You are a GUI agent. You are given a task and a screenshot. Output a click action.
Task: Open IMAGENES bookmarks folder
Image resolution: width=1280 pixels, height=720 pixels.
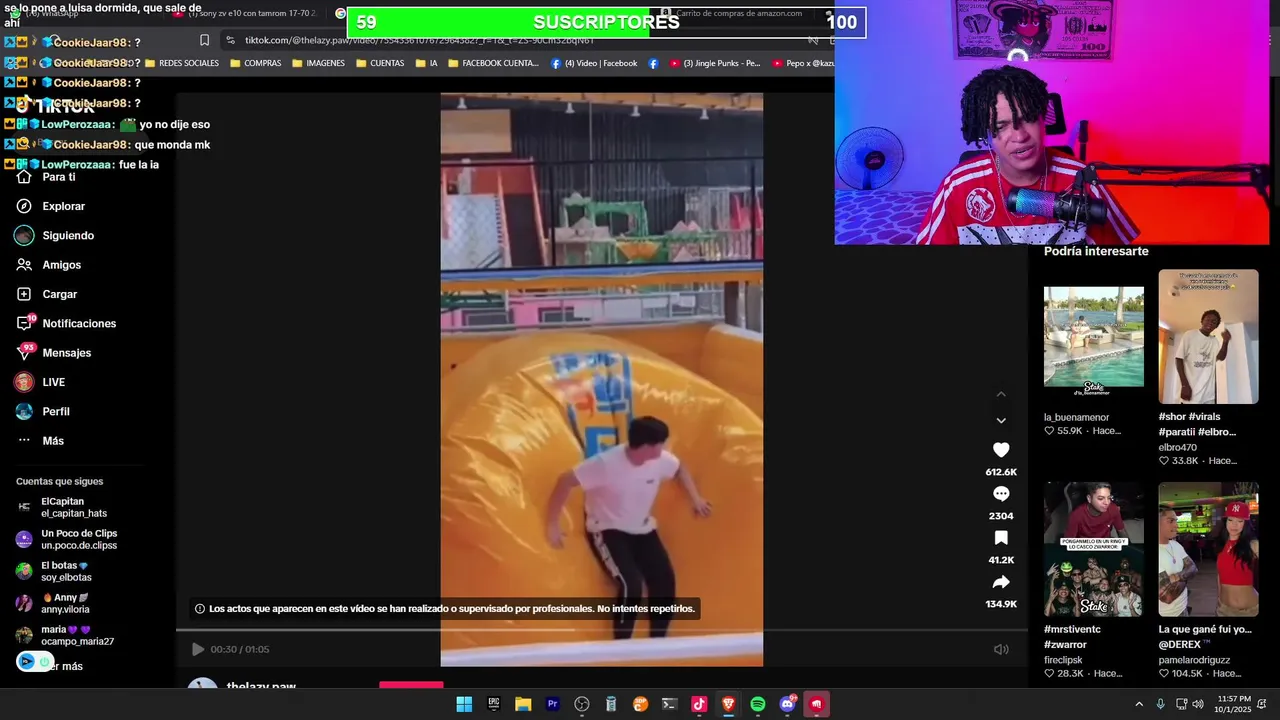[x=318, y=63]
